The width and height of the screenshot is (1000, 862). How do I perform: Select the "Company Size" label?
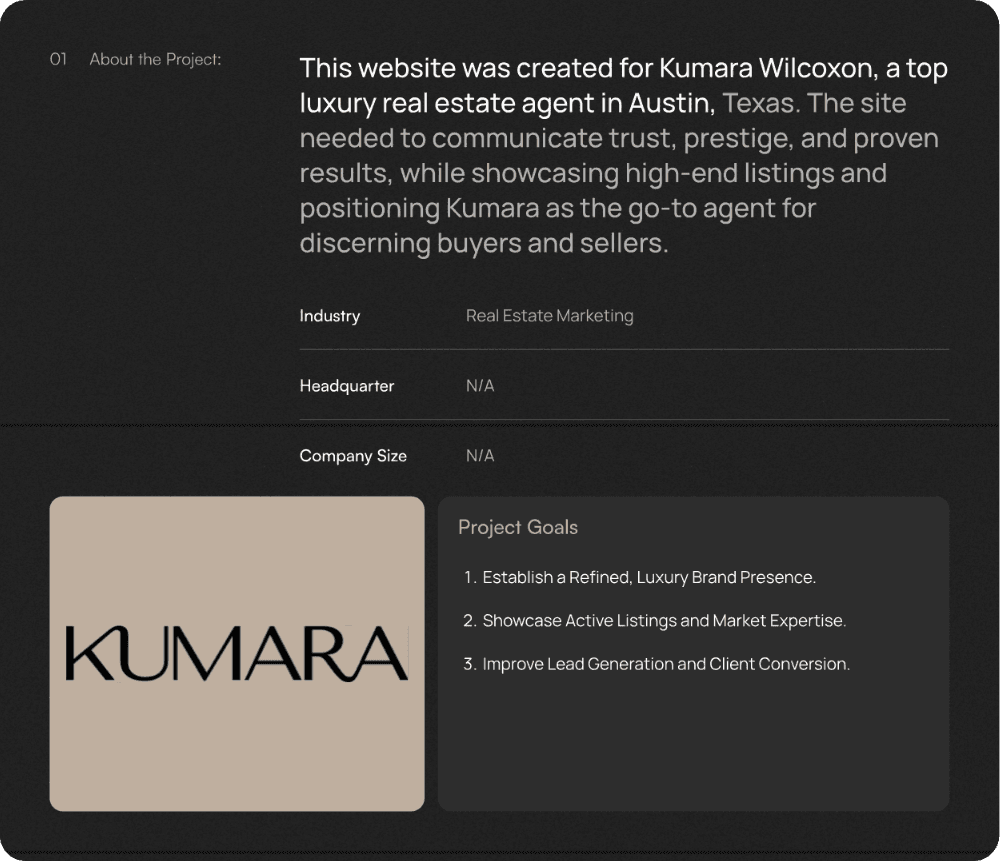click(353, 456)
